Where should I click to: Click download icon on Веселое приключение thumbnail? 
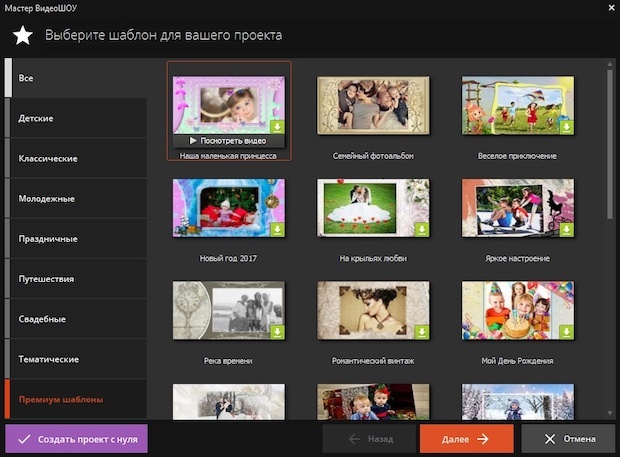tap(567, 127)
